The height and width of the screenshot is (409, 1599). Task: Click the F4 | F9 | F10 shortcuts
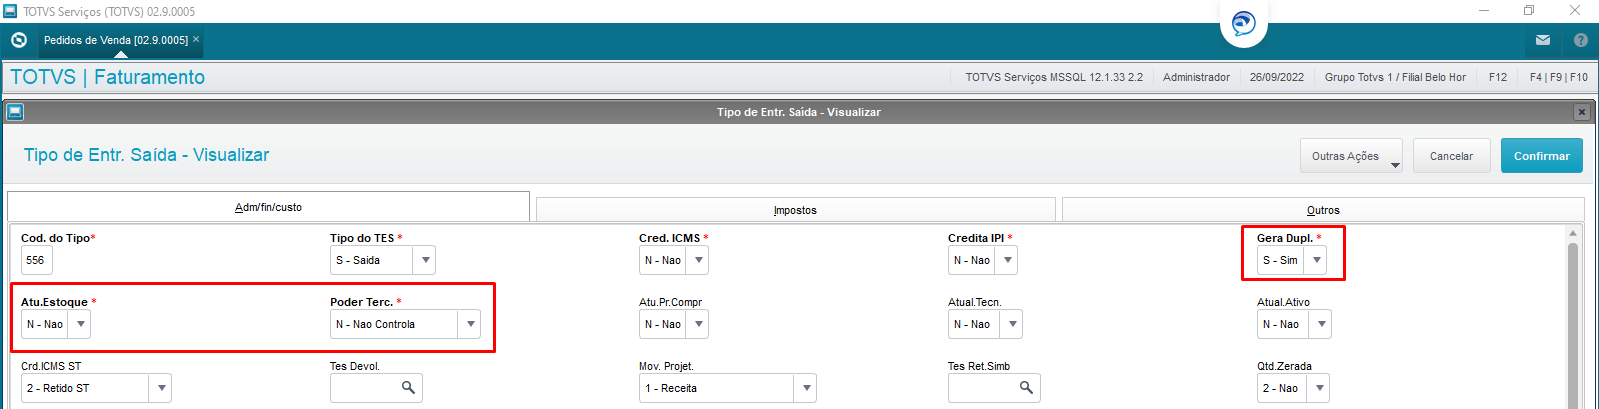(x=1558, y=77)
